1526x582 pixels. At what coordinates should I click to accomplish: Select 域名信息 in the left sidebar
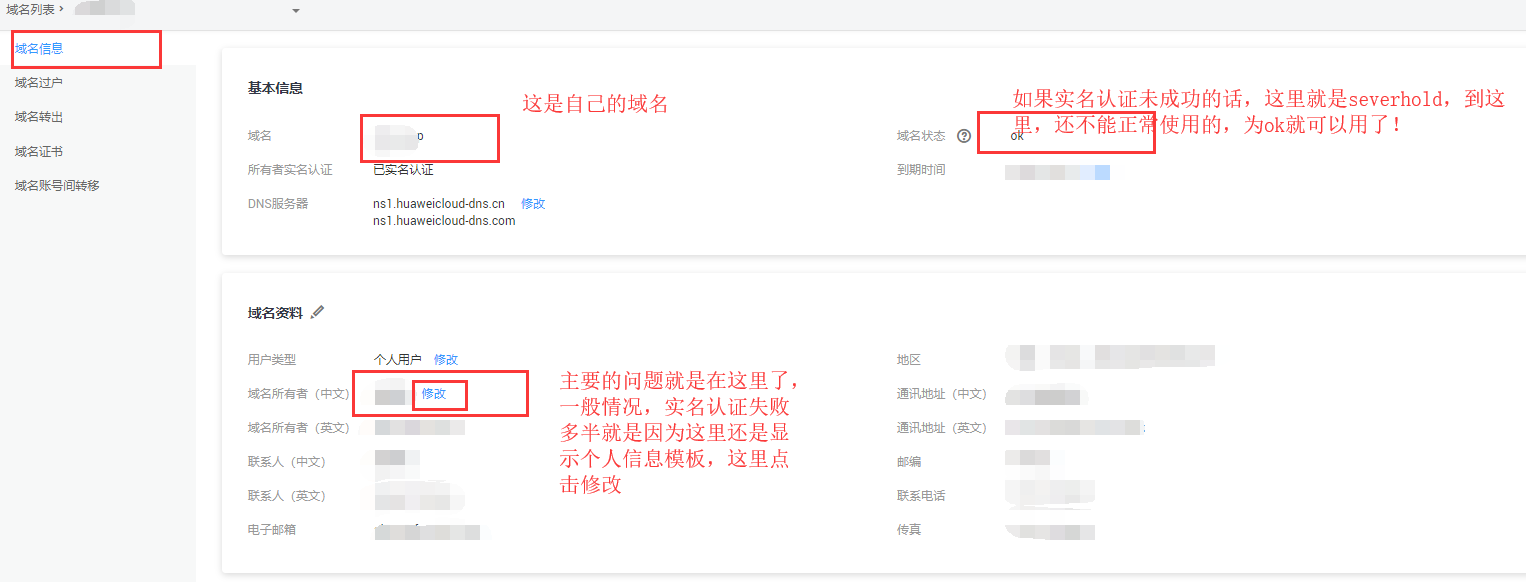[x=44, y=47]
